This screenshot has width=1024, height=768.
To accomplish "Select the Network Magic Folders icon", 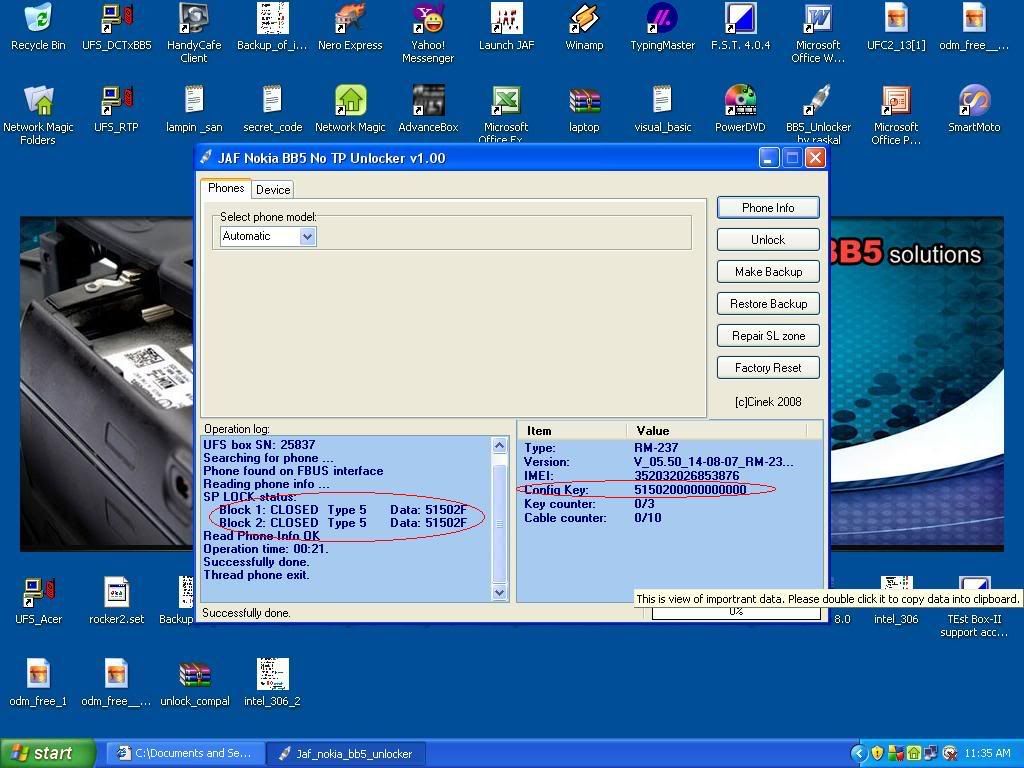I will click(x=38, y=115).
